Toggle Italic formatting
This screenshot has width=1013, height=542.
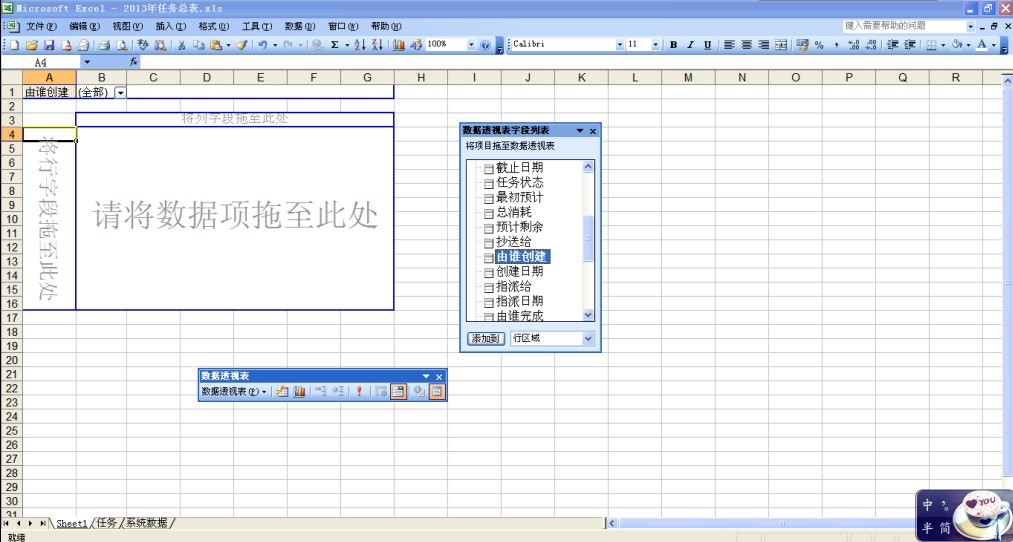(x=690, y=45)
